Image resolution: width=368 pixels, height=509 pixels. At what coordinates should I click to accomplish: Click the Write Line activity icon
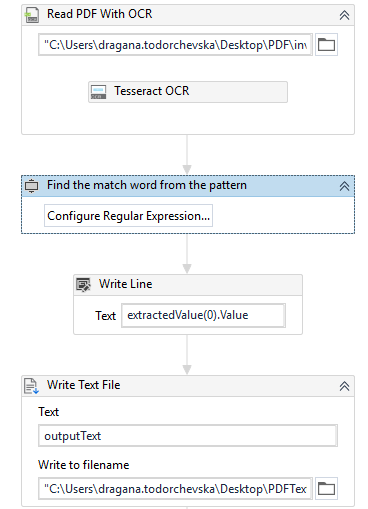click(x=83, y=285)
